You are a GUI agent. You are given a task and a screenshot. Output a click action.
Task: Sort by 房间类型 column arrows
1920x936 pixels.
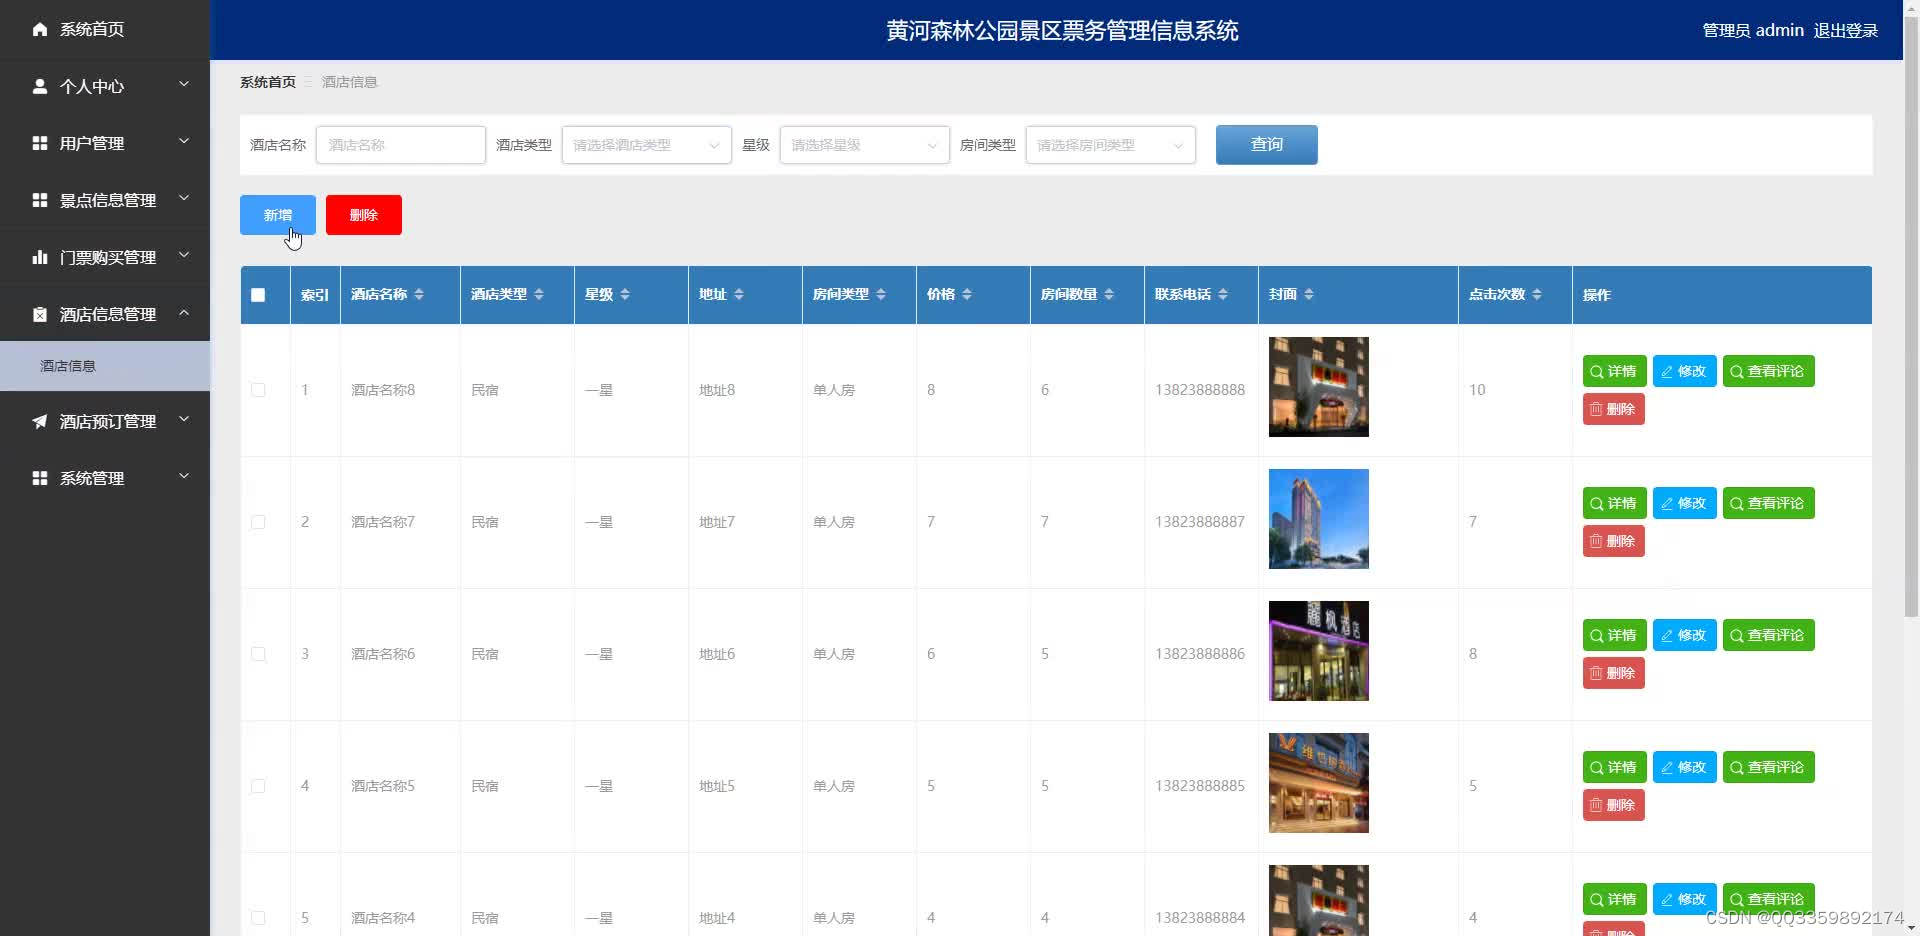[x=881, y=294]
